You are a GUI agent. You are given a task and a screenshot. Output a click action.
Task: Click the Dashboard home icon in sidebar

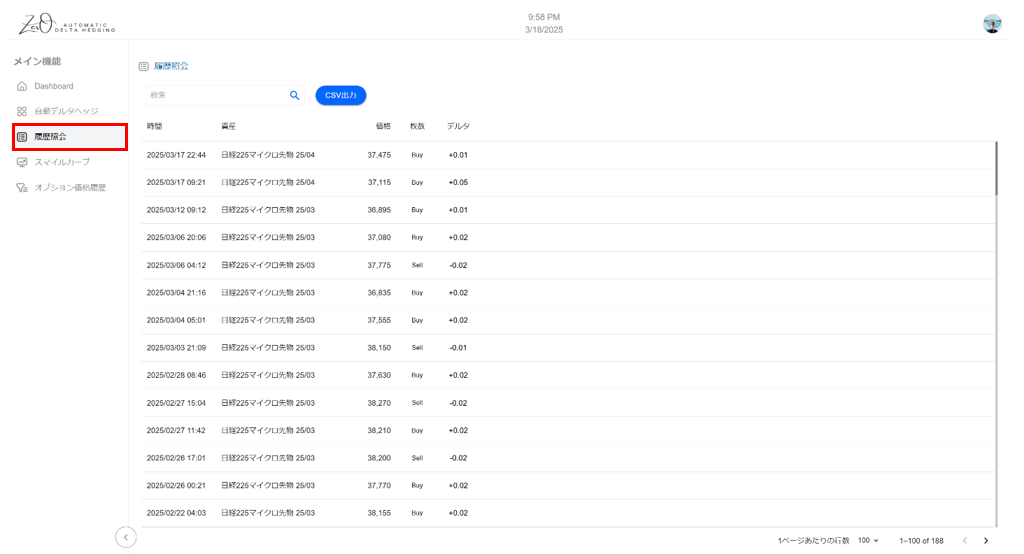point(22,86)
